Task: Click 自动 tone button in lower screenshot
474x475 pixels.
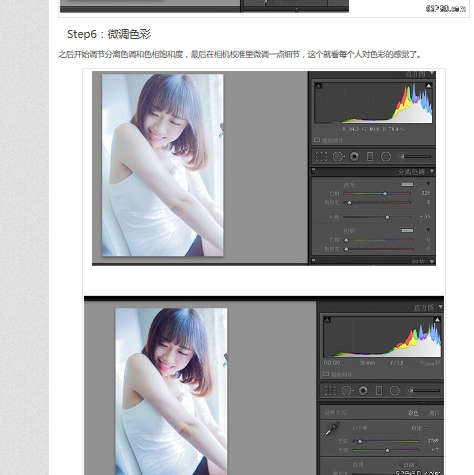Action: point(409,464)
